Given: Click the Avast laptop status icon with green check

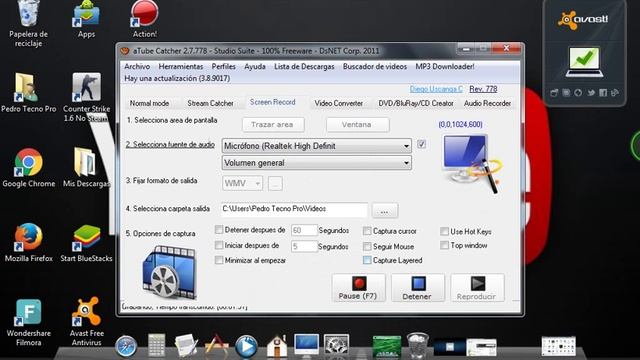Looking at the screenshot, I should (x=584, y=61).
